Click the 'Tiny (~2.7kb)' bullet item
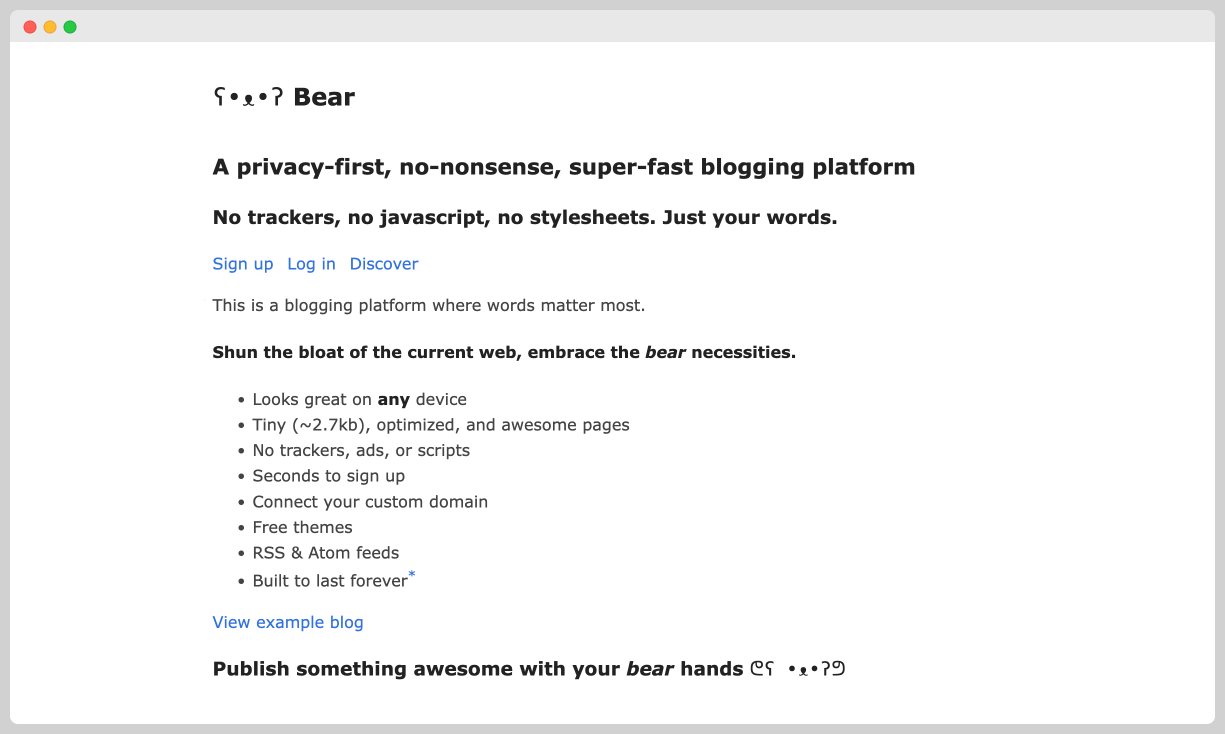Screen dimensions: 1225x734 tap(441, 424)
